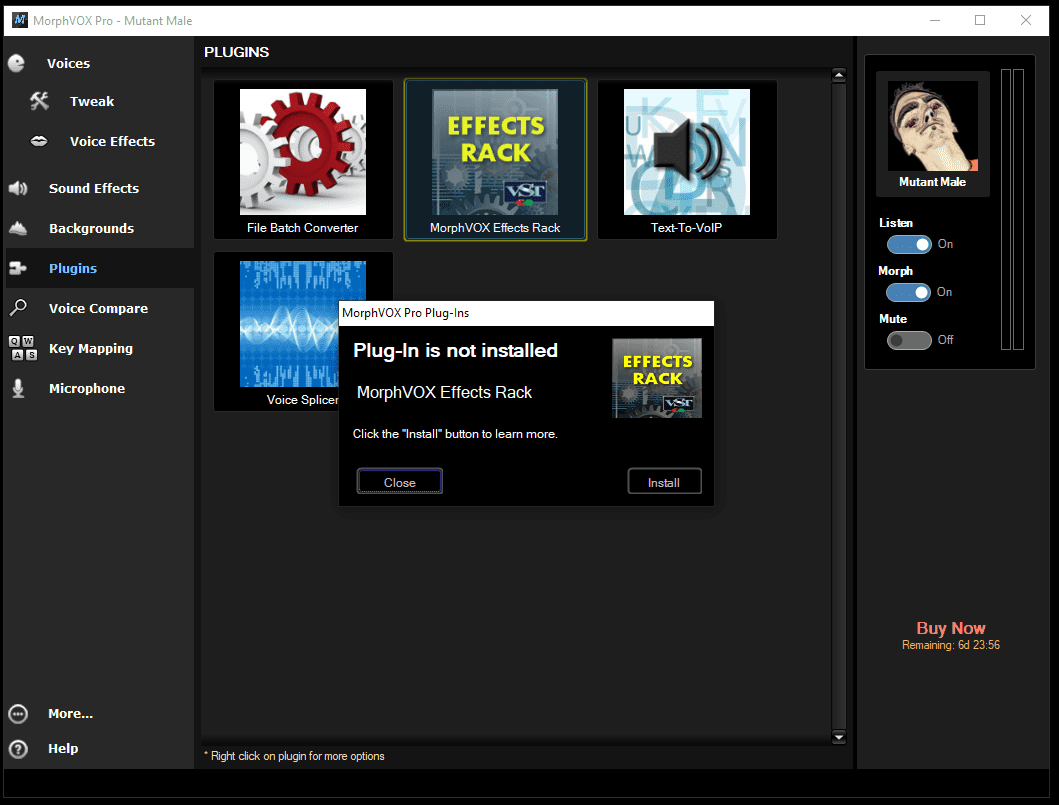Open the More... menu
The width and height of the screenshot is (1059, 805).
click(70, 714)
